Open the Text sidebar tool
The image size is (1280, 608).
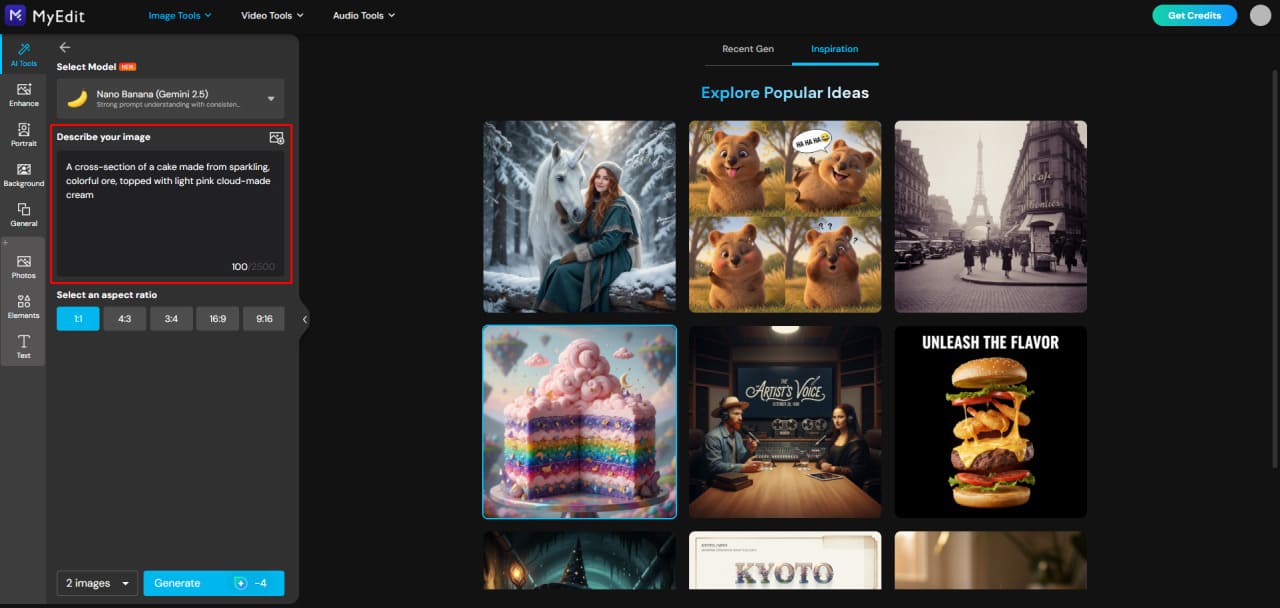click(x=23, y=346)
